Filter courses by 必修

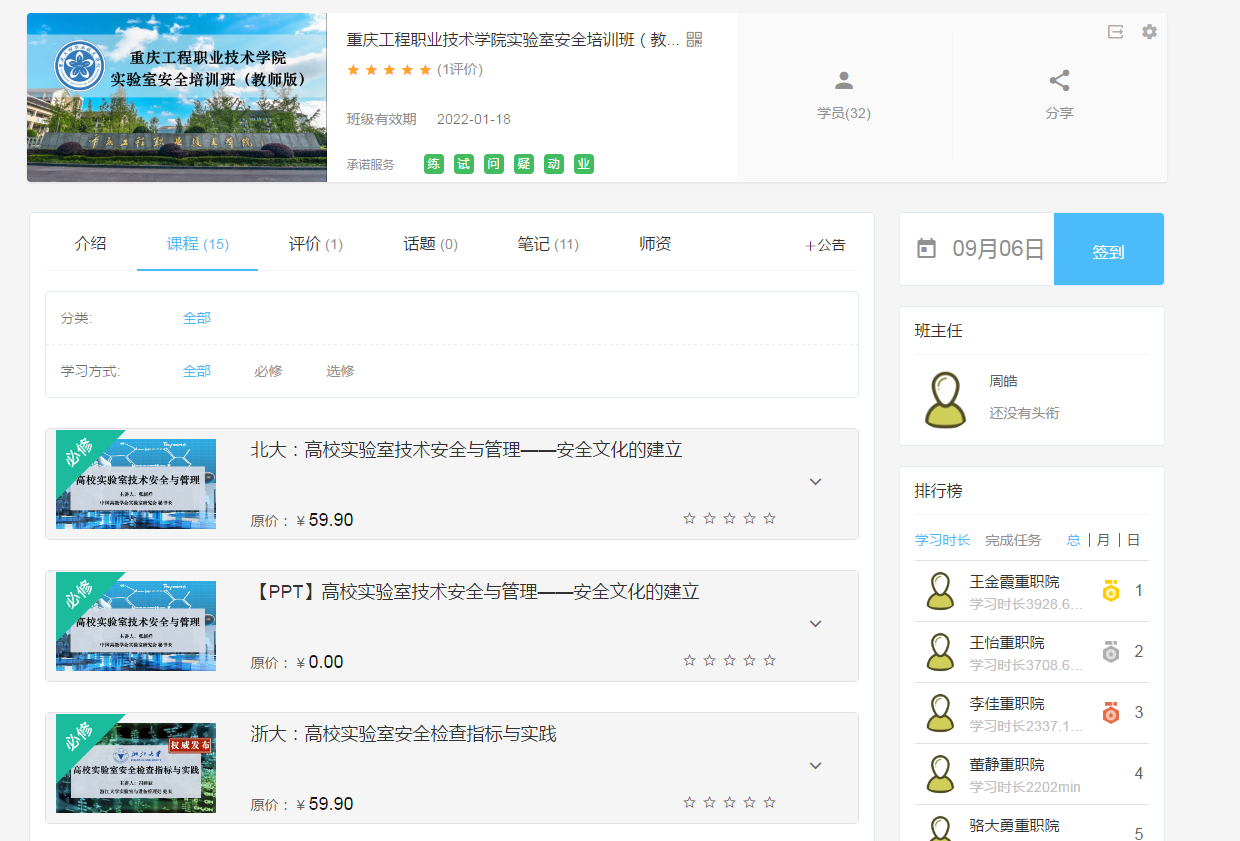point(268,371)
